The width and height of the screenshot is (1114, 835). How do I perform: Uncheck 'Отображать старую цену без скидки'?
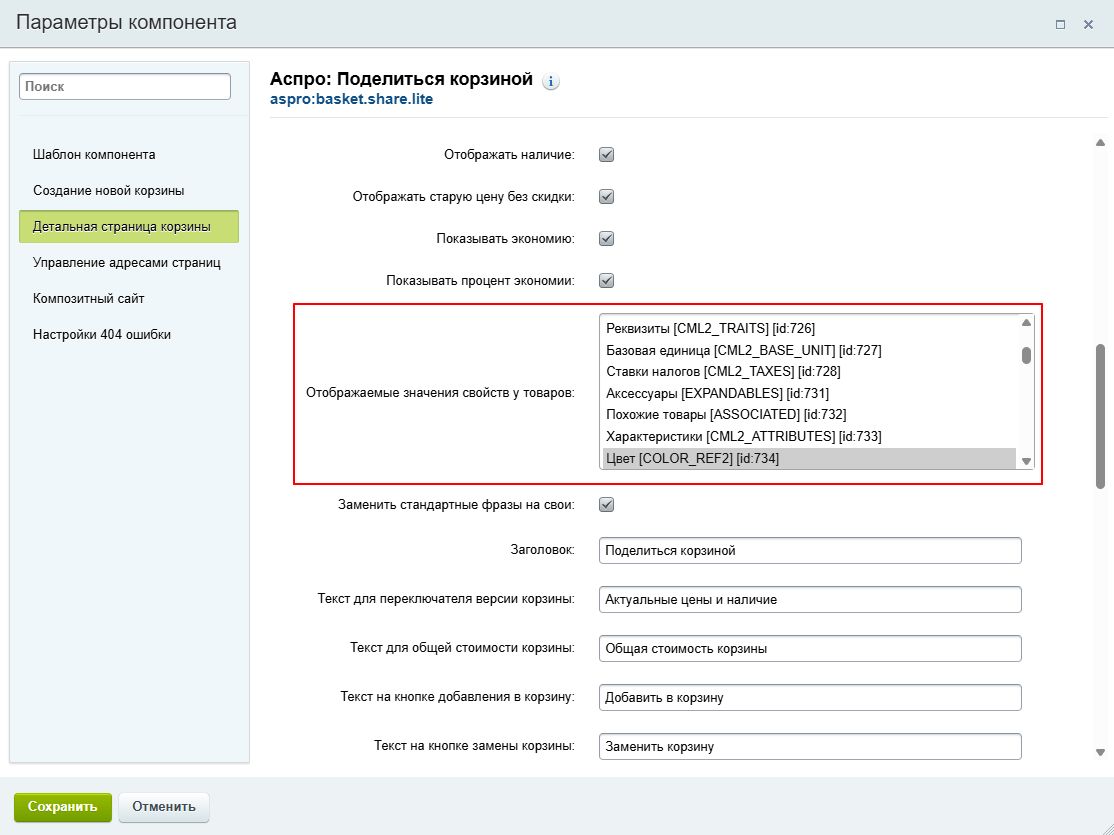(x=606, y=197)
